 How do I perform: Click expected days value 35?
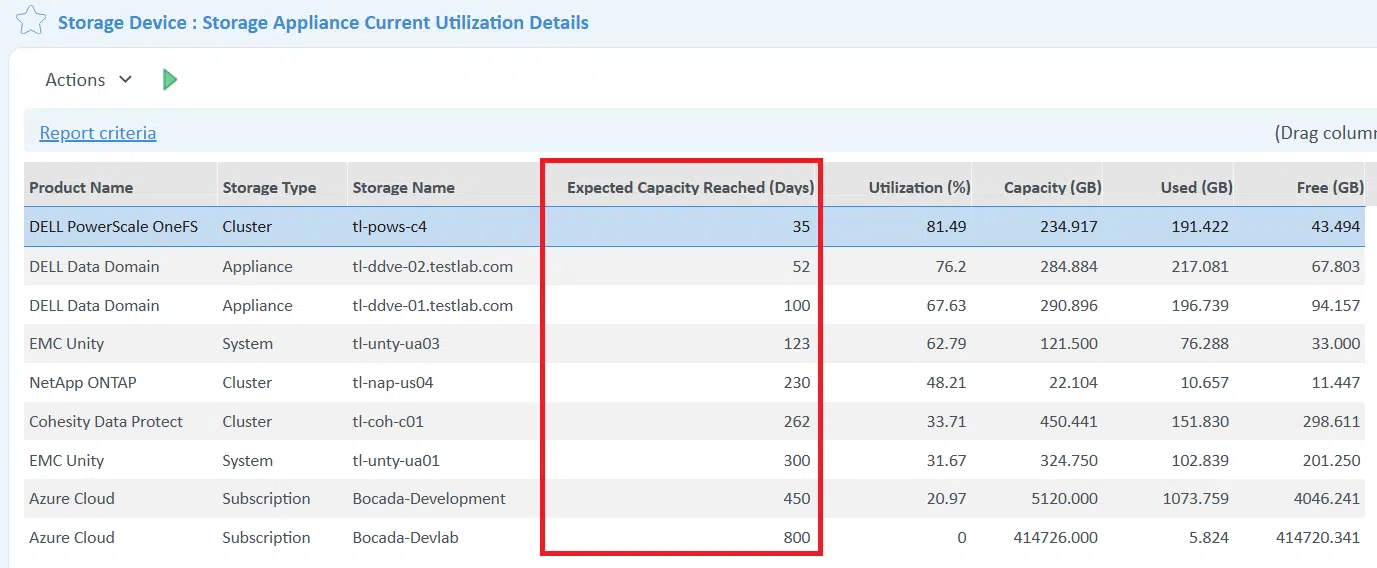[x=801, y=227]
